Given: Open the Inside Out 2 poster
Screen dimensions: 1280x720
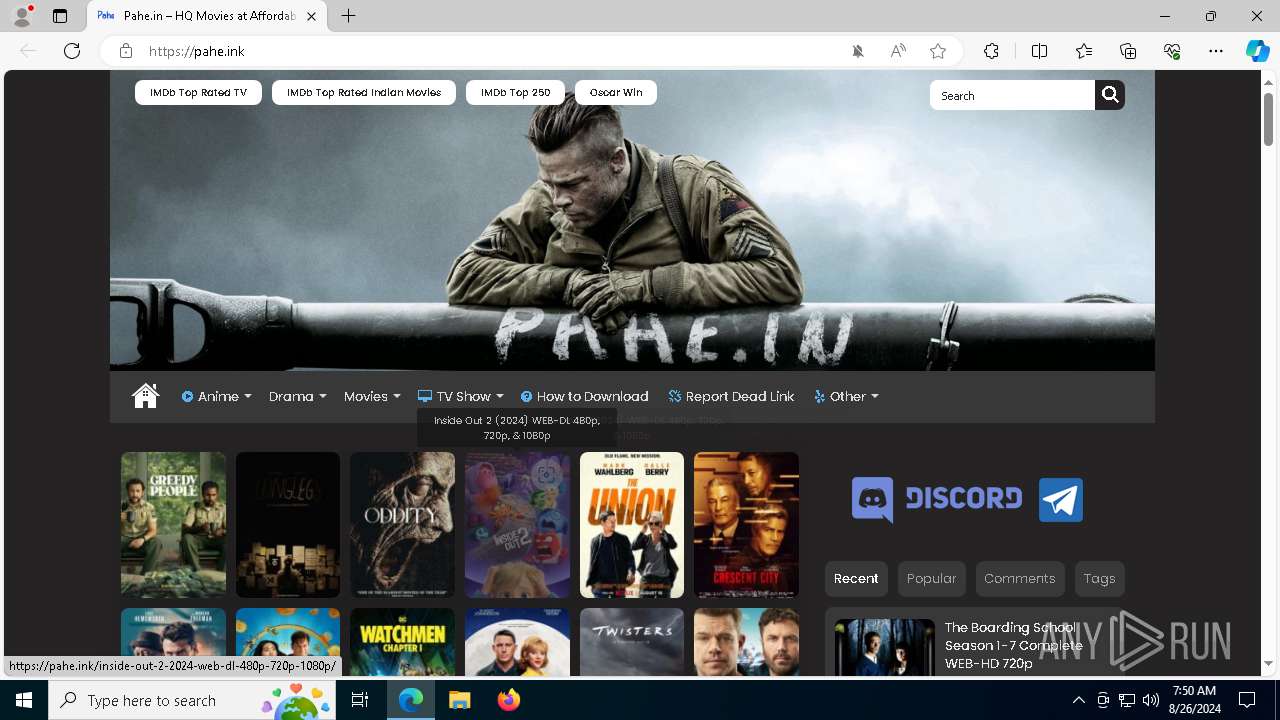Looking at the screenshot, I should click(x=517, y=525).
